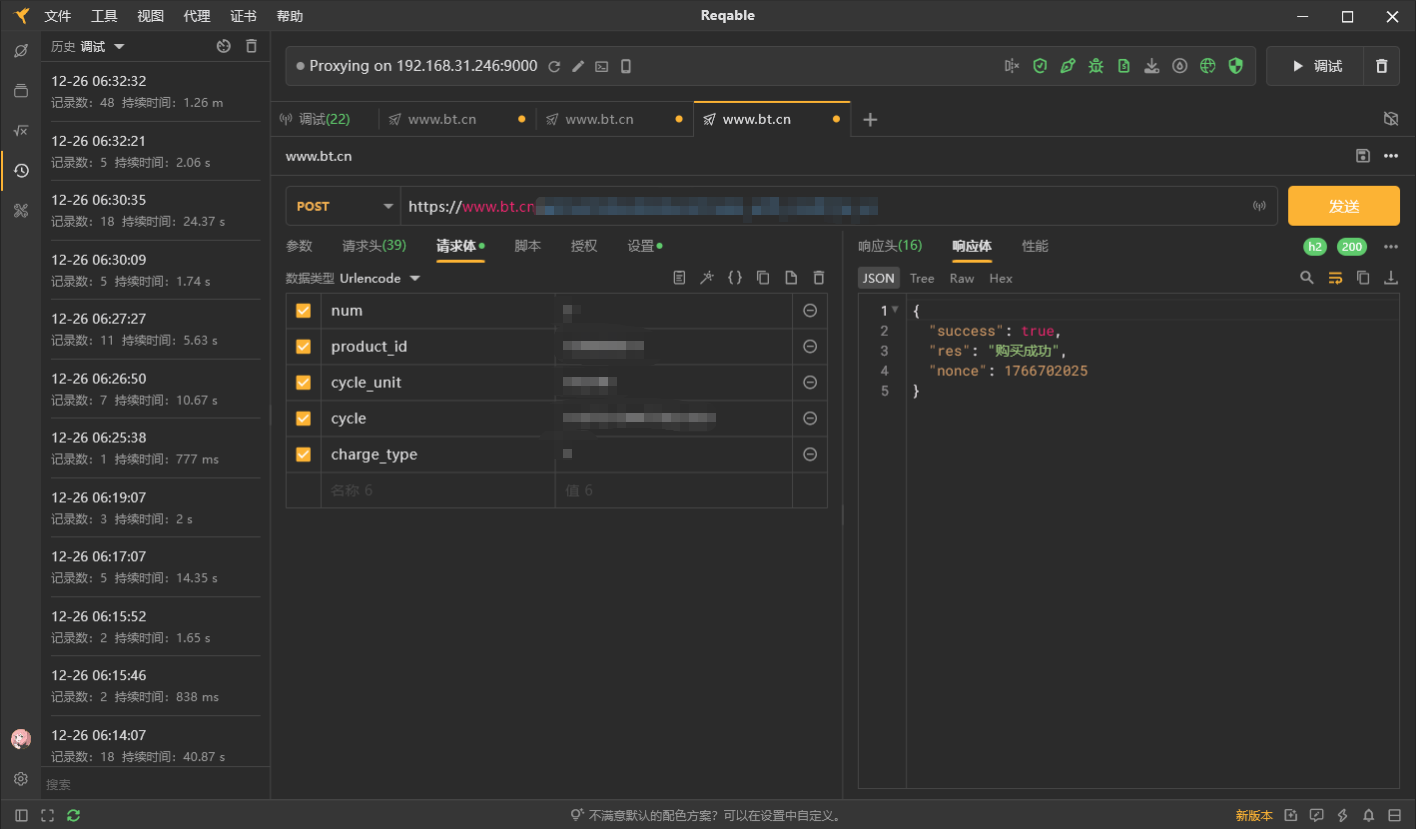Click the history clock icon in left sidebar
The height and width of the screenshot is (829, 1416).
pos(21,171)
